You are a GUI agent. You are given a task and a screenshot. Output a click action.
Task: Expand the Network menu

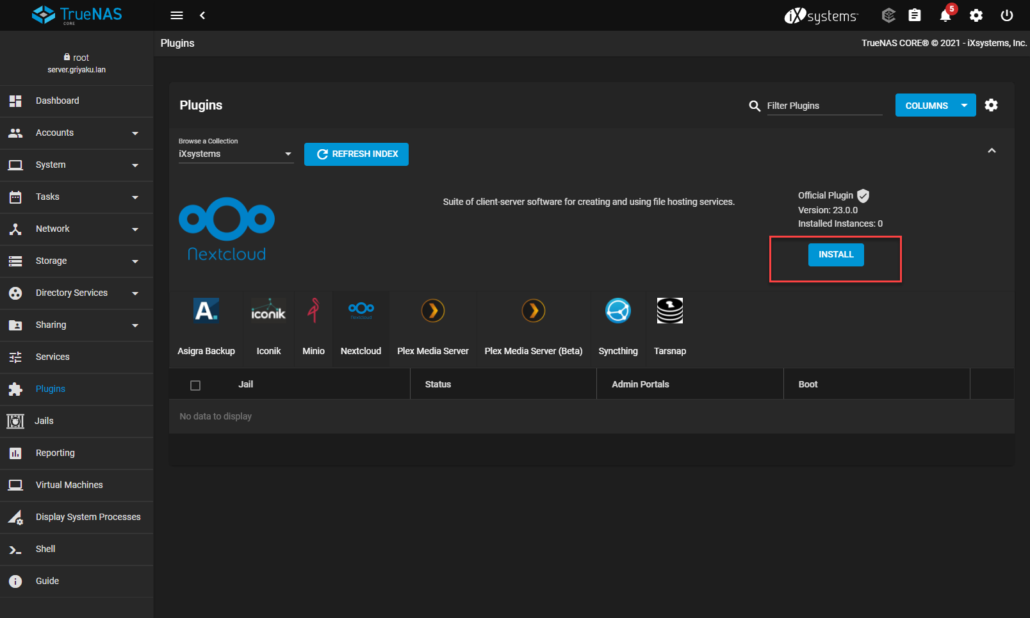pos(76,229)
